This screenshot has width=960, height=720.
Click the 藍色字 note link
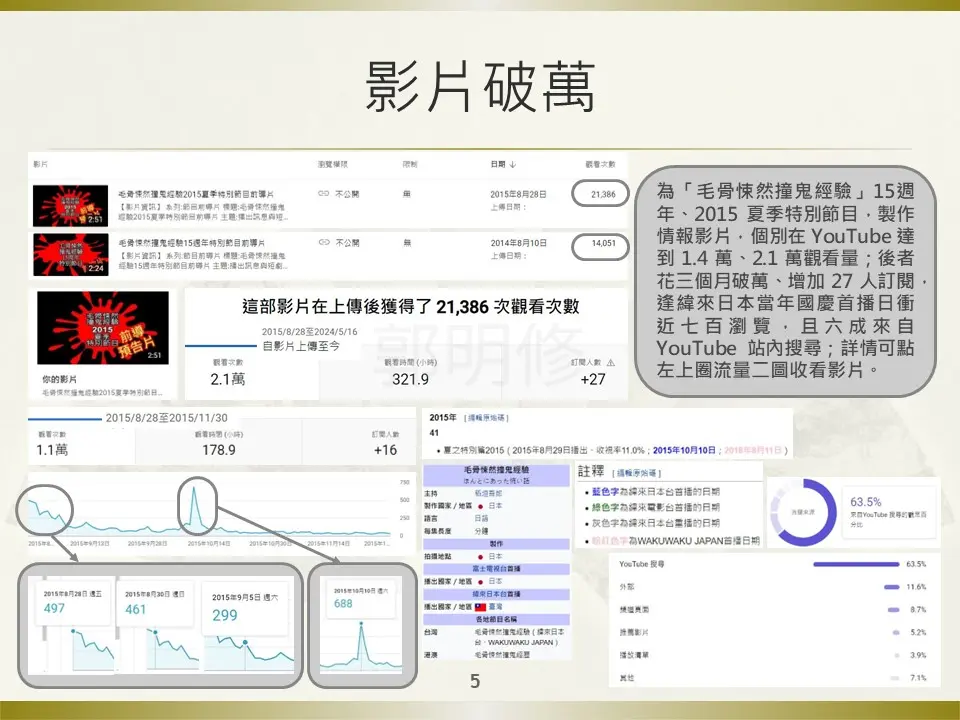coord(606,492)
